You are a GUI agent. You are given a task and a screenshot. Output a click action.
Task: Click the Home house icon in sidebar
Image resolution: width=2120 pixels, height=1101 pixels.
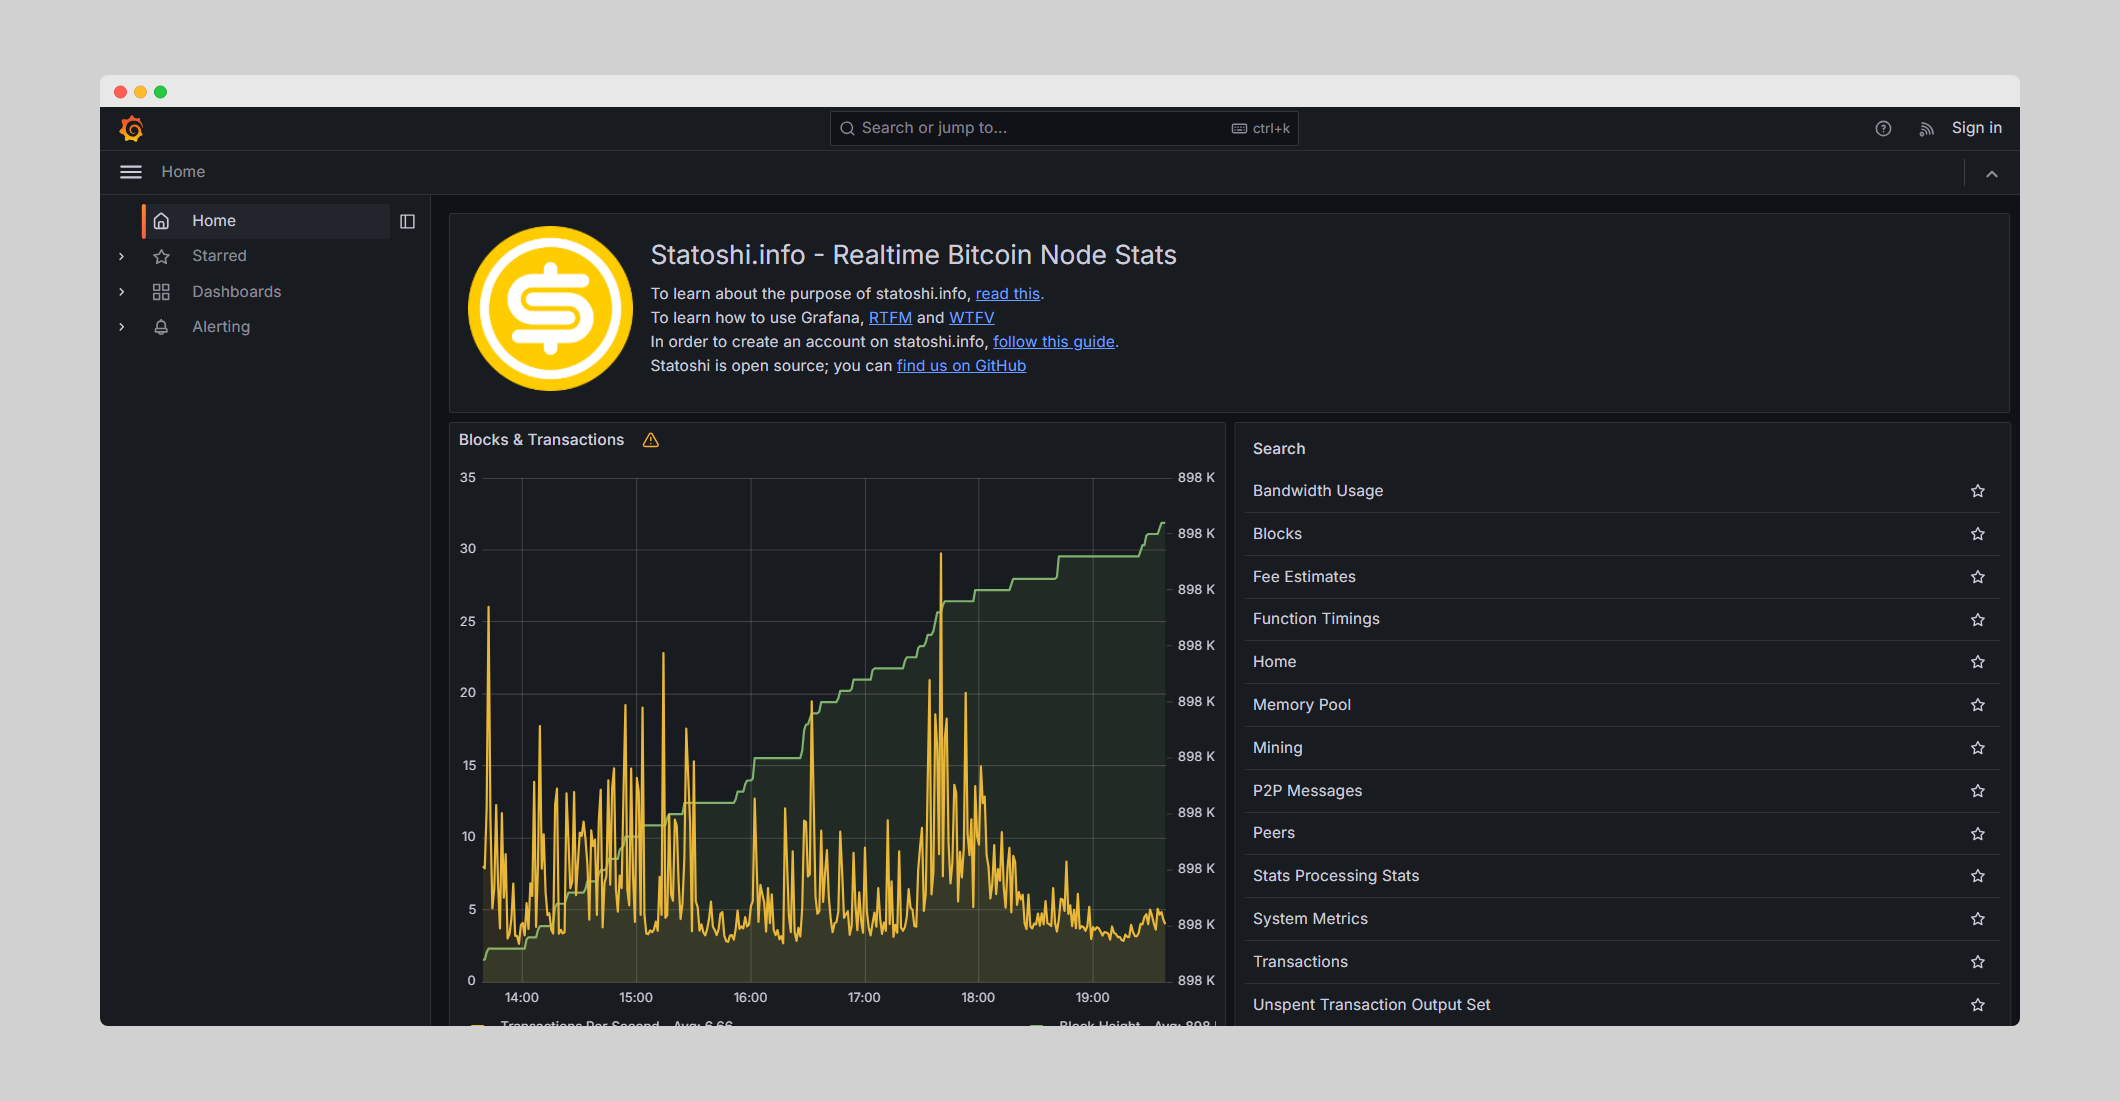(161, 221)
